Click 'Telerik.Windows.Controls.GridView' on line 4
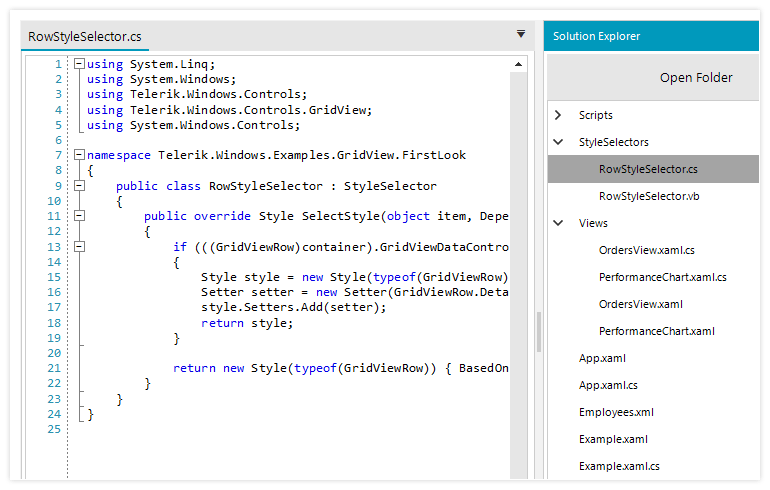 247,110
